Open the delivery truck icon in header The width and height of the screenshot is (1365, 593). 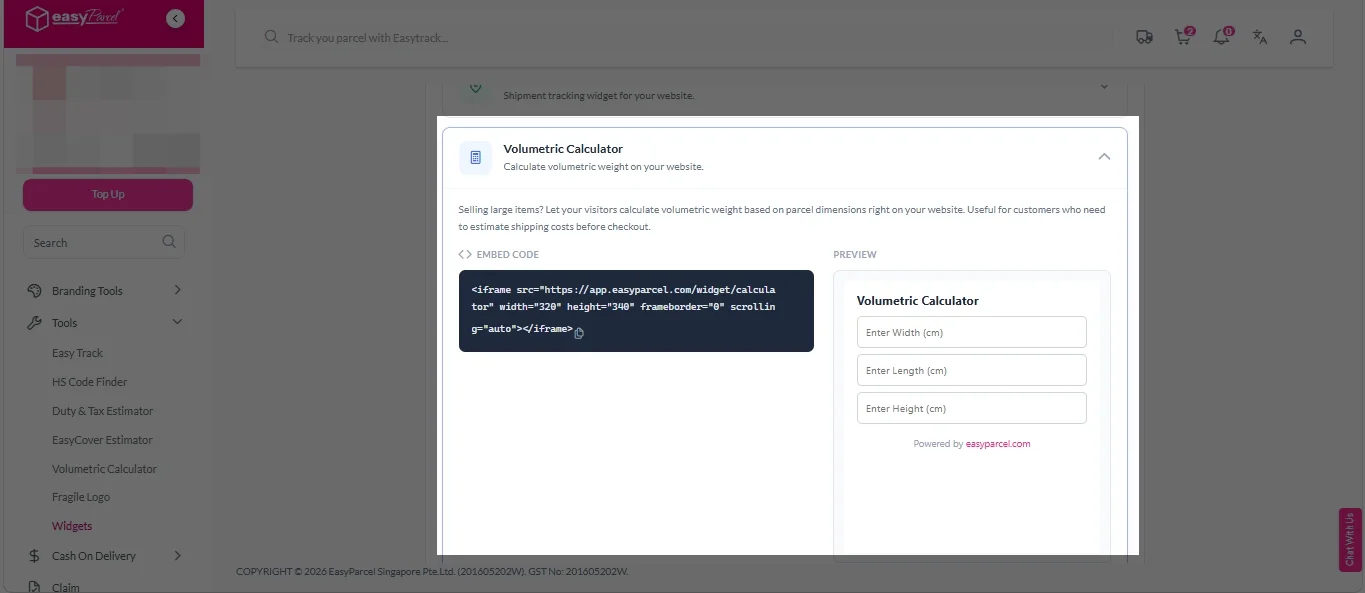(x=1145, y=37)
